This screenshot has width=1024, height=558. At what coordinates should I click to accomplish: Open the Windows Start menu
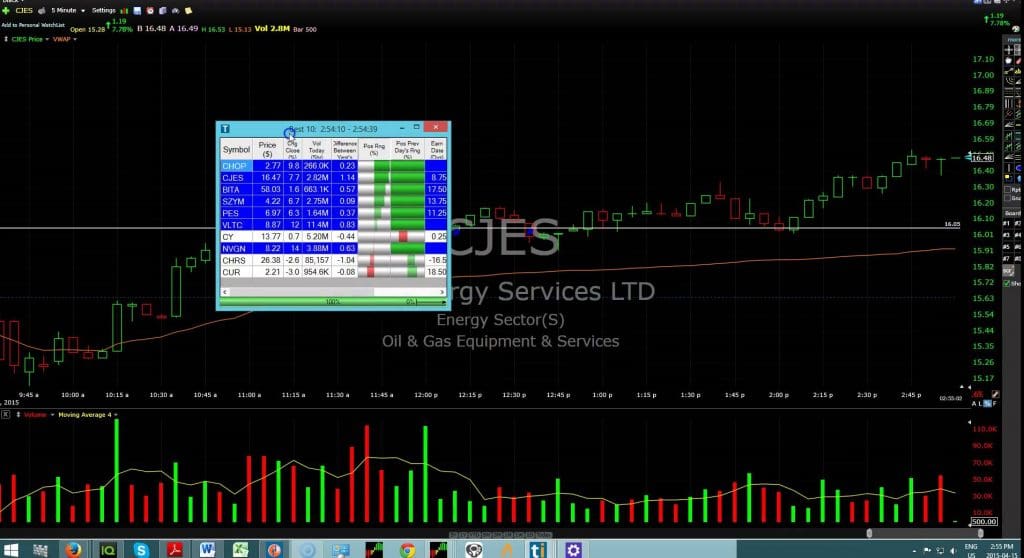[x=10, y=550]
